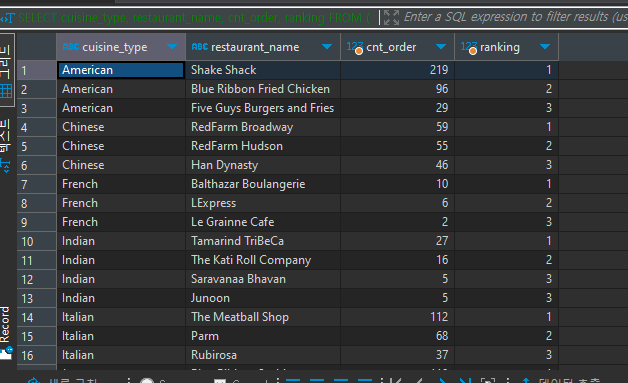This screenshot has width=628, height=383.
Task: Click the cnt_order value 46
Action: [397, 165]
